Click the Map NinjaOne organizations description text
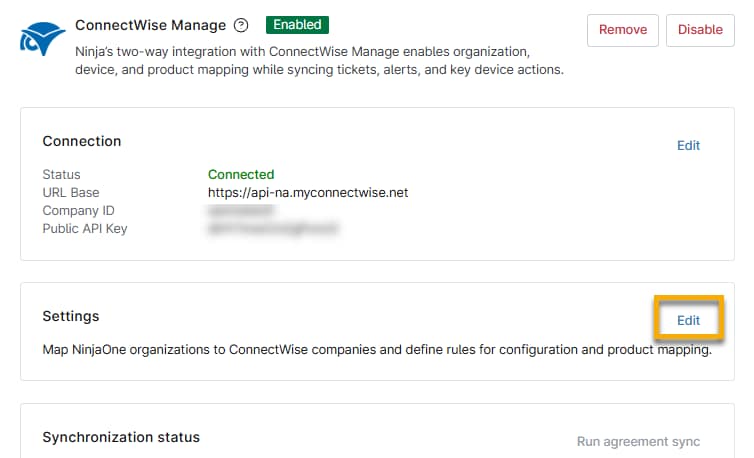The height and width of the screenshot is (458, 754). coord(377,349)
